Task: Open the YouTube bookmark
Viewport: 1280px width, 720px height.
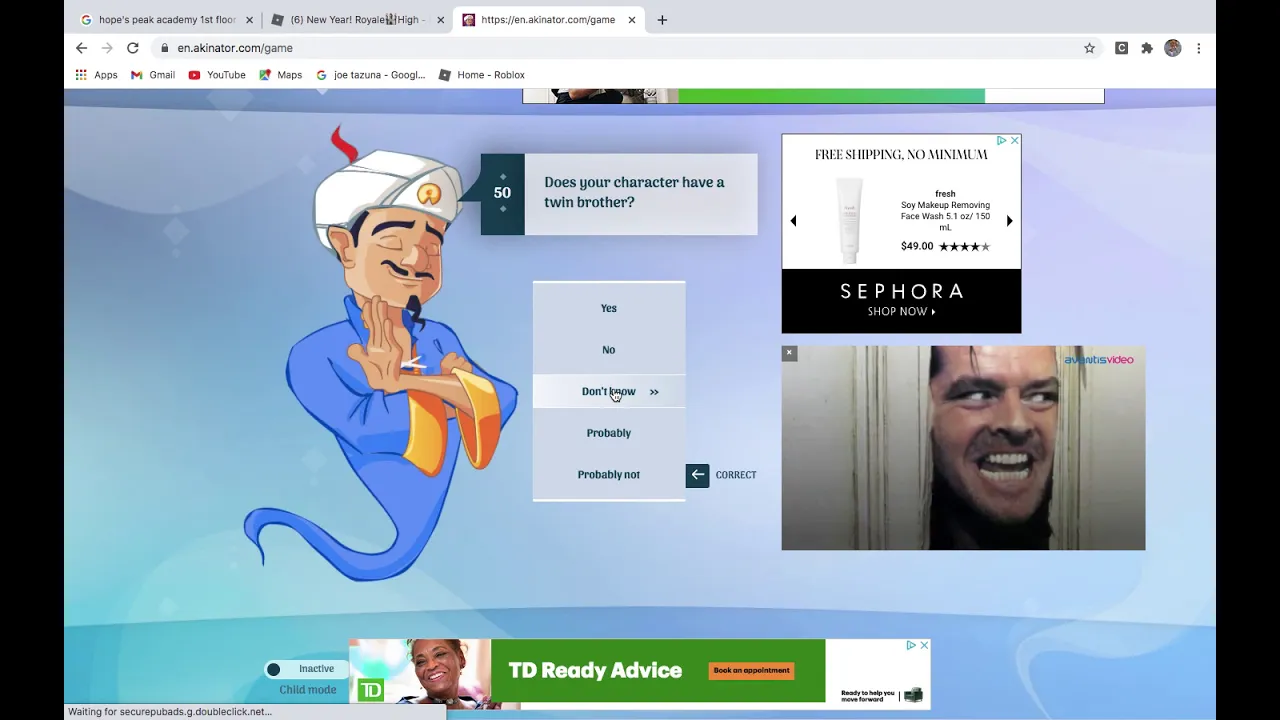Action: click(216, 75)
